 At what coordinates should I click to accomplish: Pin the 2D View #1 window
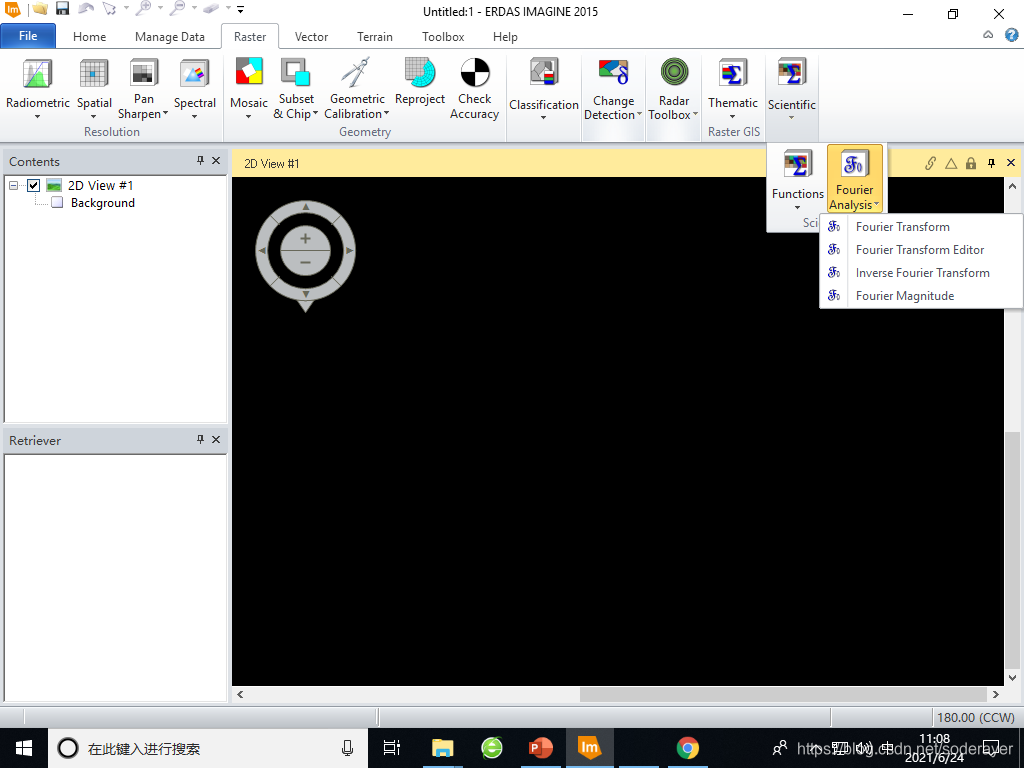click(991, 163)
